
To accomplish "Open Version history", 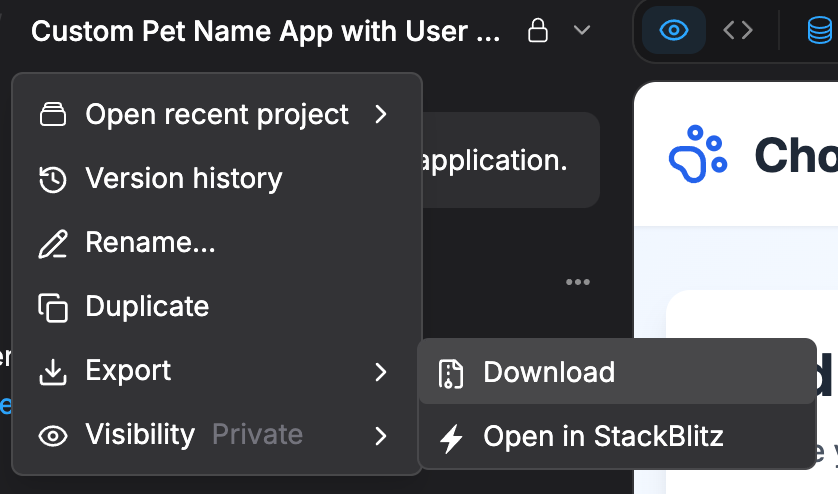I will [x=184, y=179].
